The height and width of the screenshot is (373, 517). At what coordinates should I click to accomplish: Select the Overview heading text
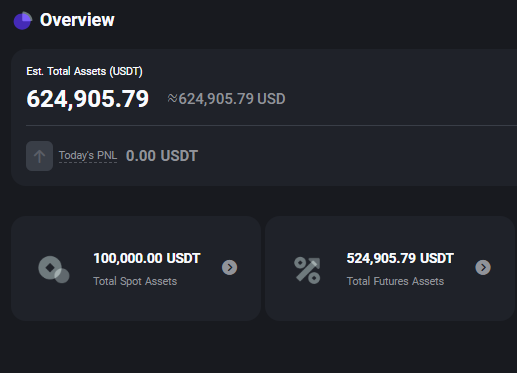click(77, 20)
